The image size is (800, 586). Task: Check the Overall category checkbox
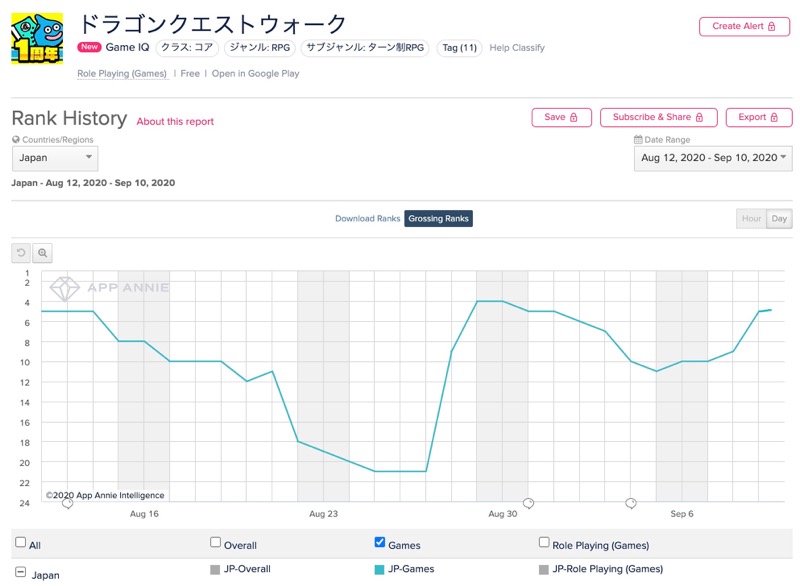point(215,542)
